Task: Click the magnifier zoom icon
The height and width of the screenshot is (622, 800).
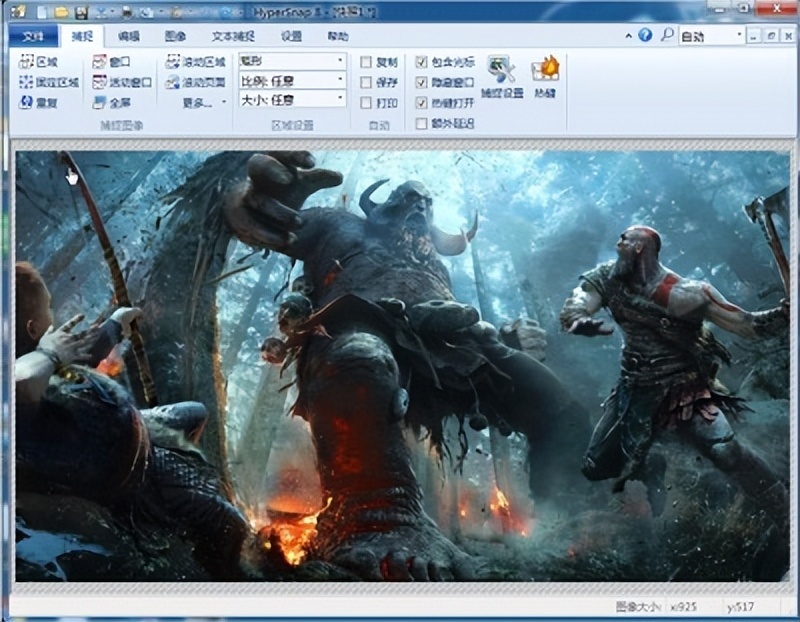Action: point(667,35)
